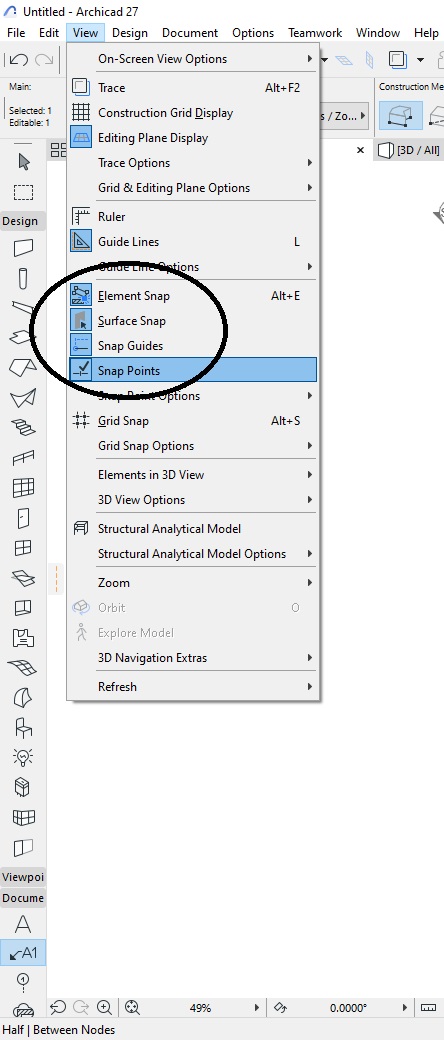Select the Stair tool
The image size is (444, 1040).
23,427
